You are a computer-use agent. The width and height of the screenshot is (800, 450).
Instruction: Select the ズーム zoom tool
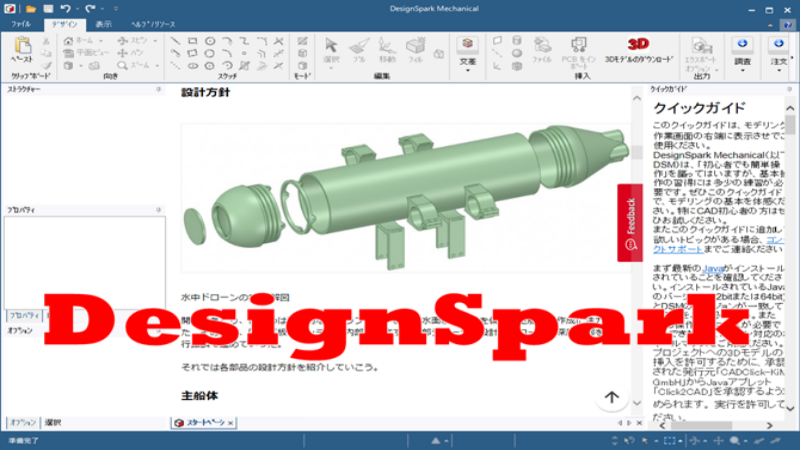pyautogui.click(x=133, y=65)
